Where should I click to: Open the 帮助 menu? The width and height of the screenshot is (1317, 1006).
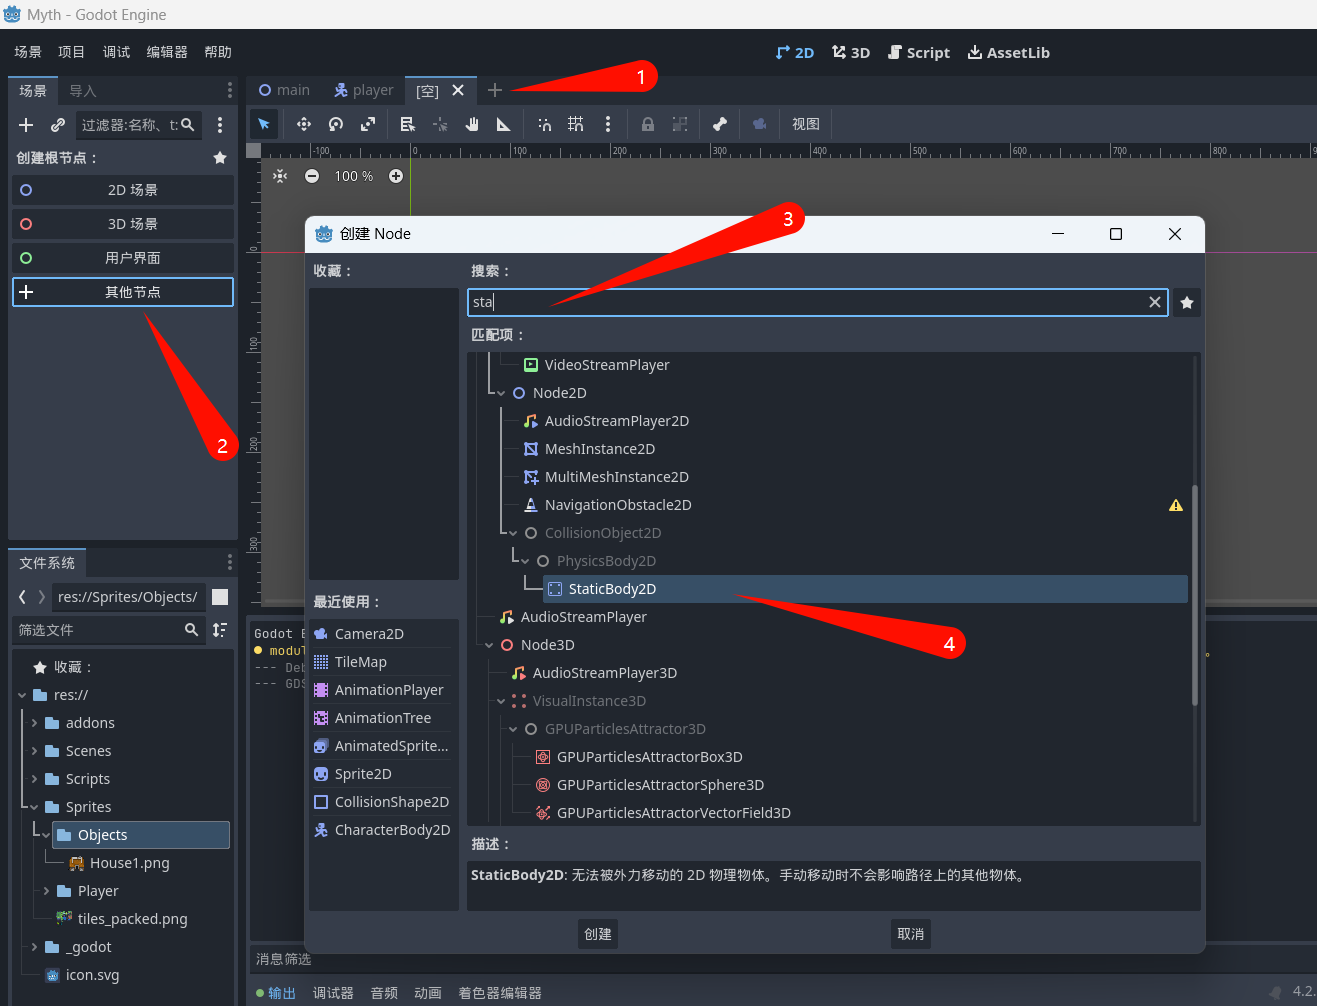point(218,52)
